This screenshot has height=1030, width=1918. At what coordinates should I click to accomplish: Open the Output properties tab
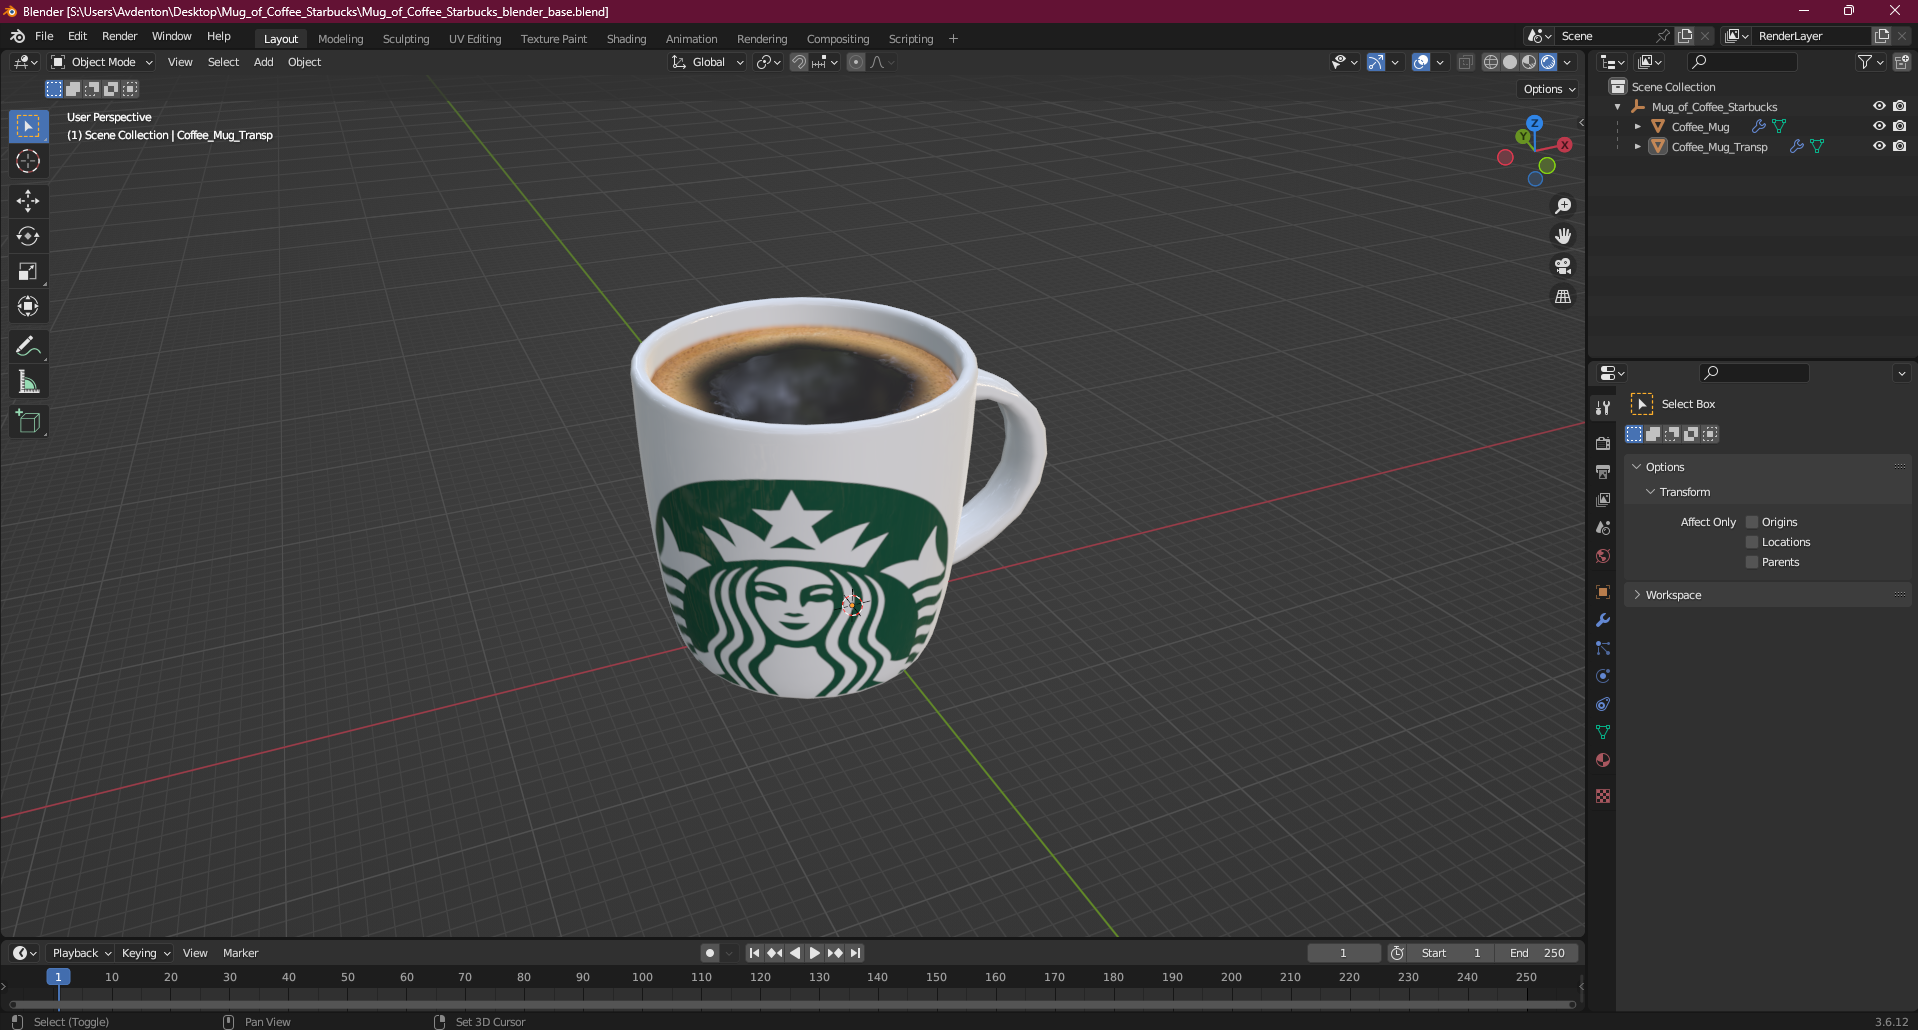click(x=1603, y=471)
